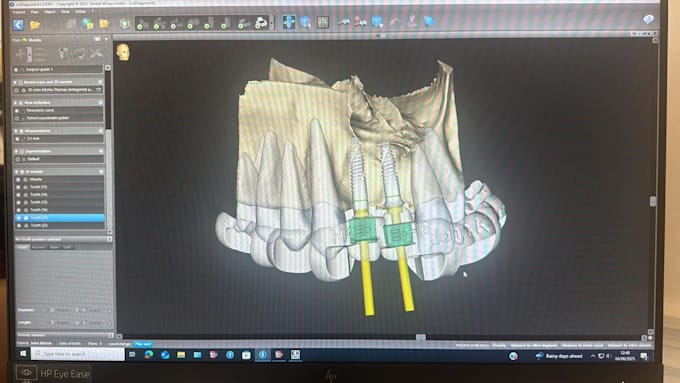
Task: Open the Object menu
Action: [x=50, y=12]
